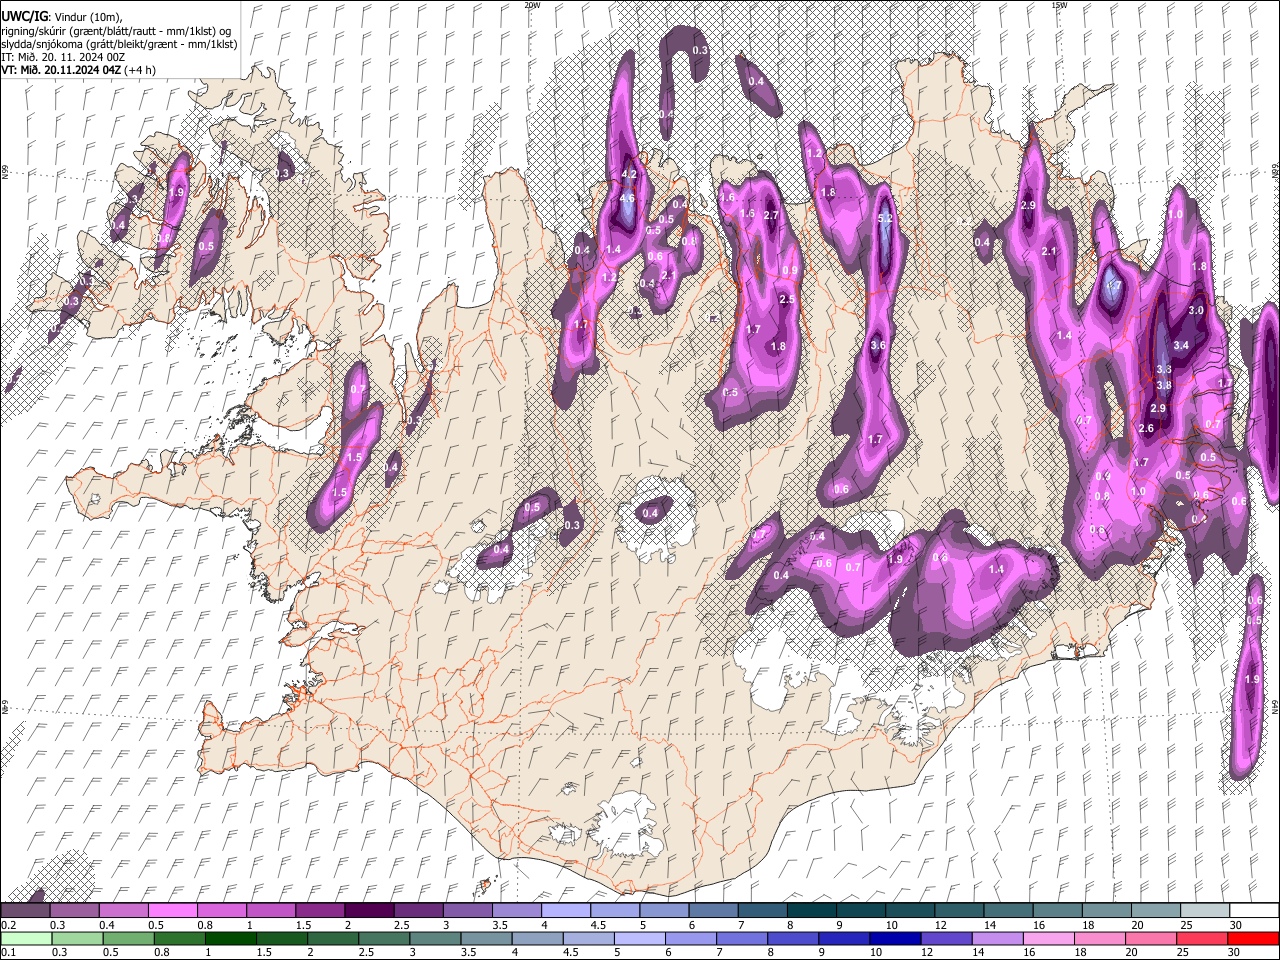The height and width of the screenshot is (960, 1280).
Task: Click the 2.7 snowfall value on the map
Action: pyautogui.click(x=771, y=216)
